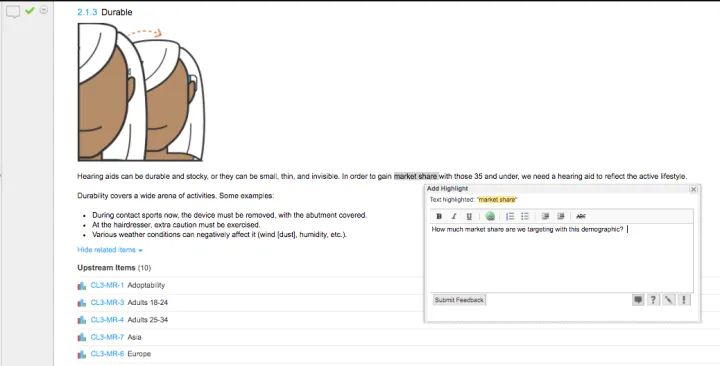Collapse related items via Hide related items
The height and width of the screenshot is (366, 720).
[110, 250]
